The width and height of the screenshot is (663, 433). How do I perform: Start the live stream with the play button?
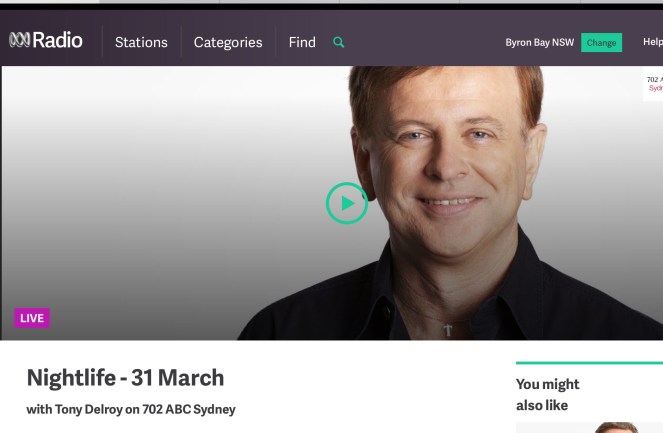coord(347,203)
